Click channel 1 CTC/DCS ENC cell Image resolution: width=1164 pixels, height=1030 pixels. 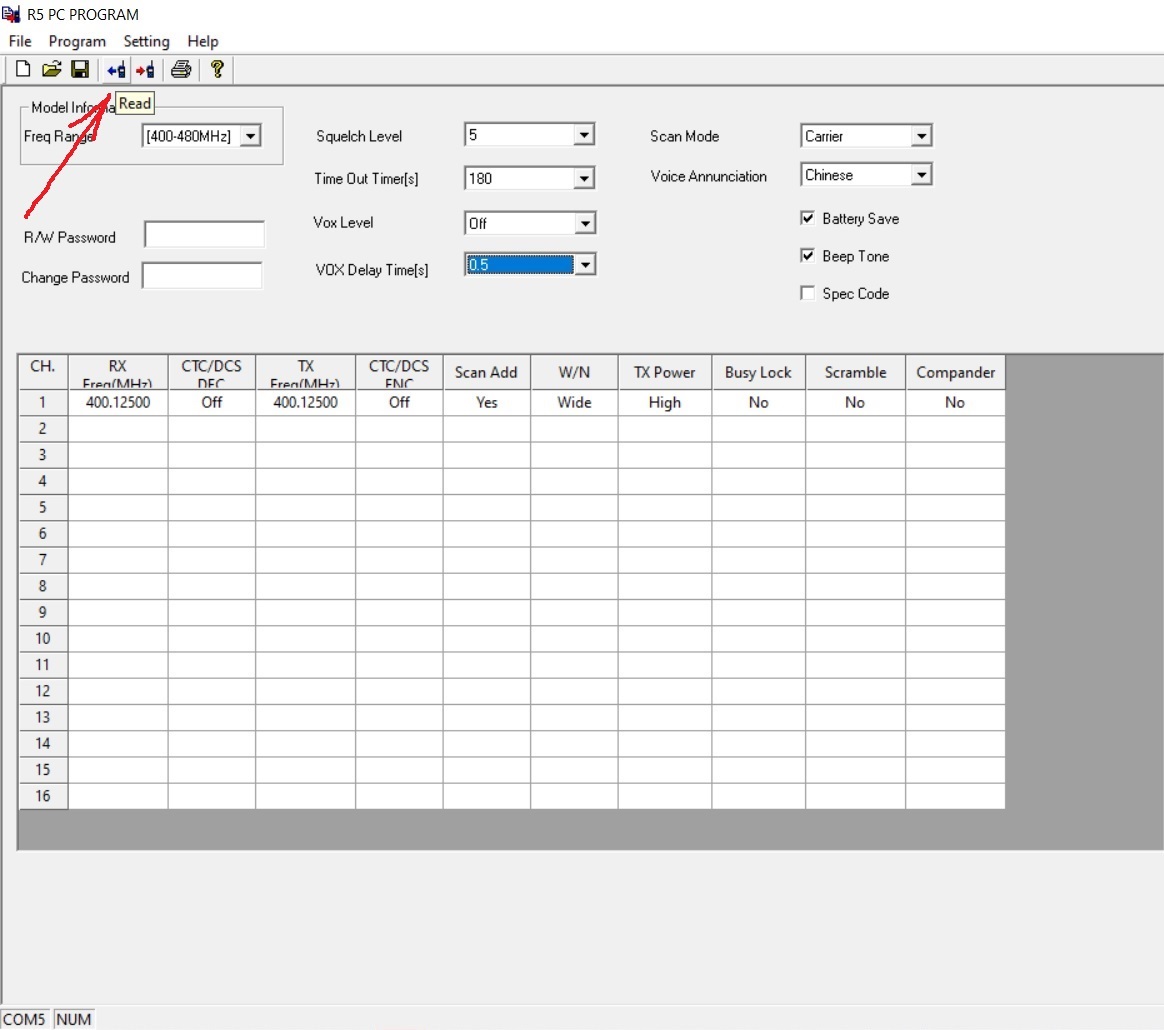[399, 402]
